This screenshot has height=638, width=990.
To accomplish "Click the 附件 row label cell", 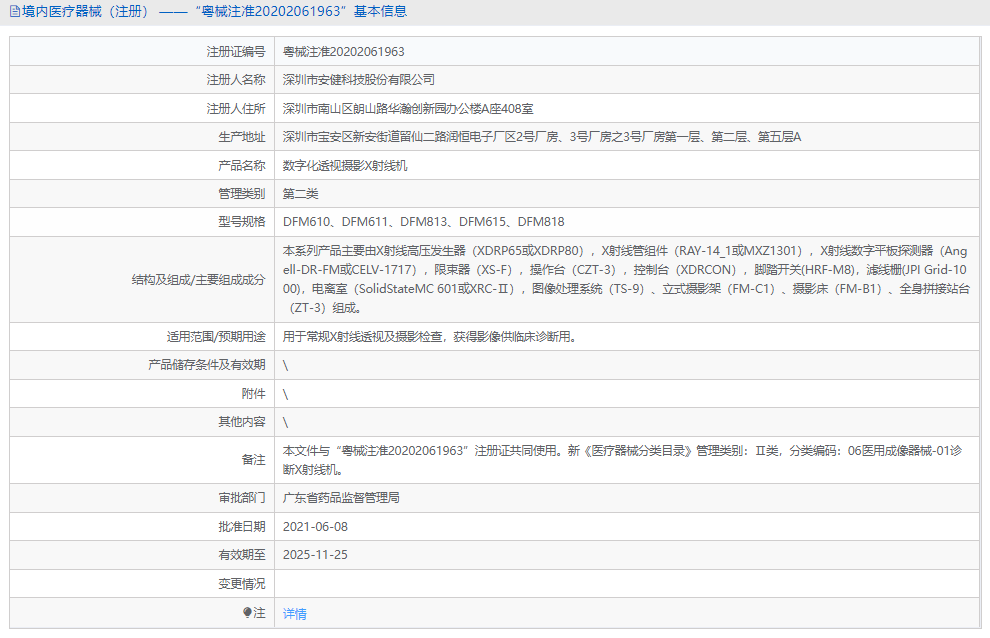I will coord(255,393).
